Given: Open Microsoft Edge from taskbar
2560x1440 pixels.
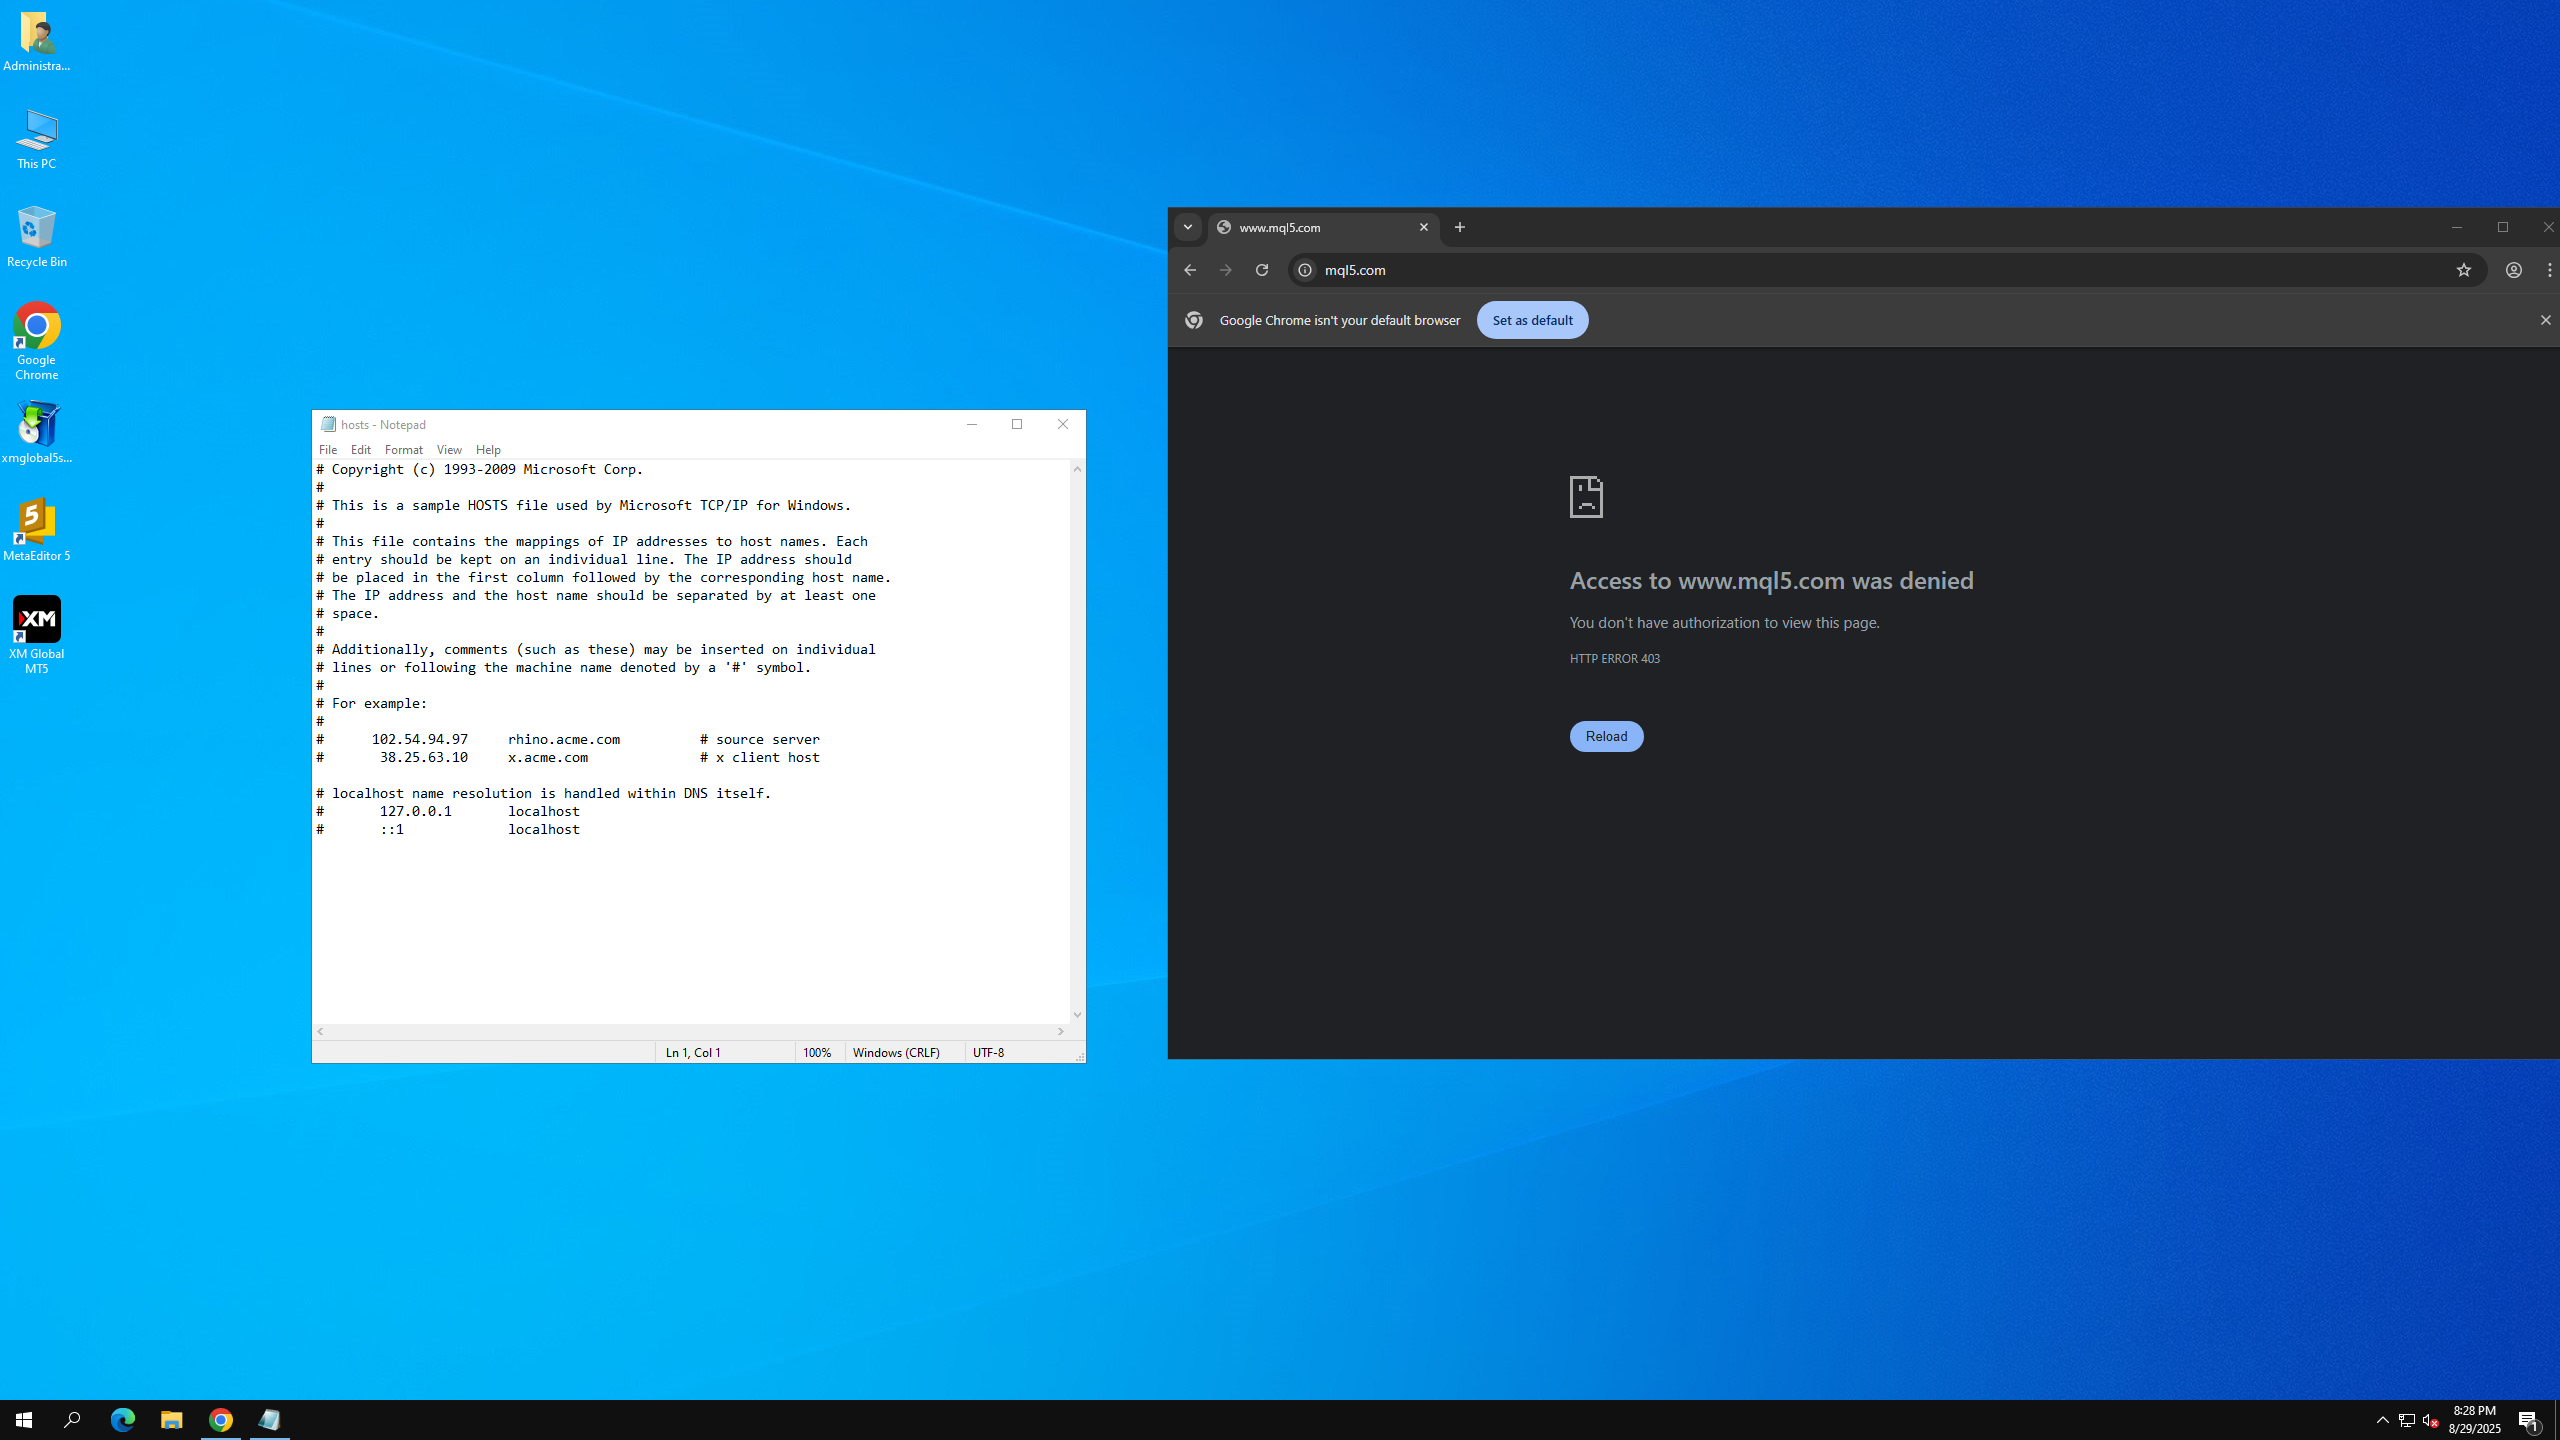Looking at the screenshot, I should [122, 1419].
